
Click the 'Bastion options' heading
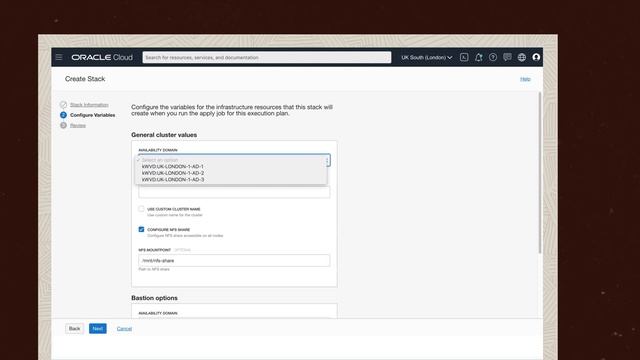click(x=154, y=298)
